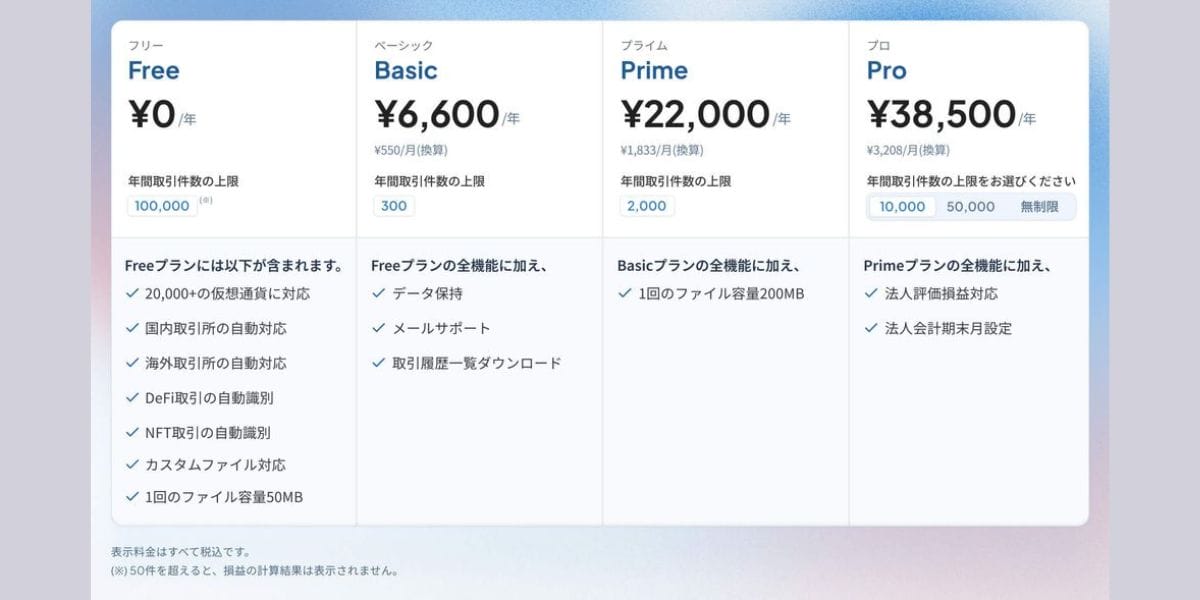Keep 10,000 selected in the Pro limit selector
This screenshot has width=1200, height=600.
(902, 206)
